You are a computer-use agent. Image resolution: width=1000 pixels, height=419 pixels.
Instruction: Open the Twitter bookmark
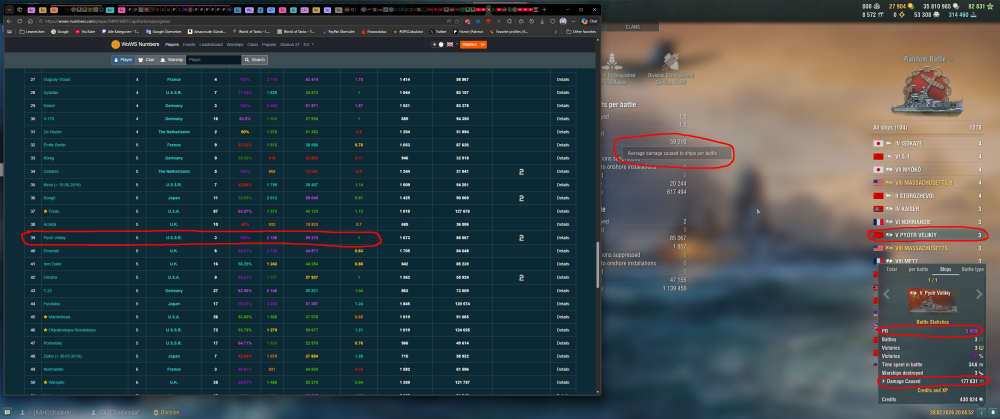[438, 31]
